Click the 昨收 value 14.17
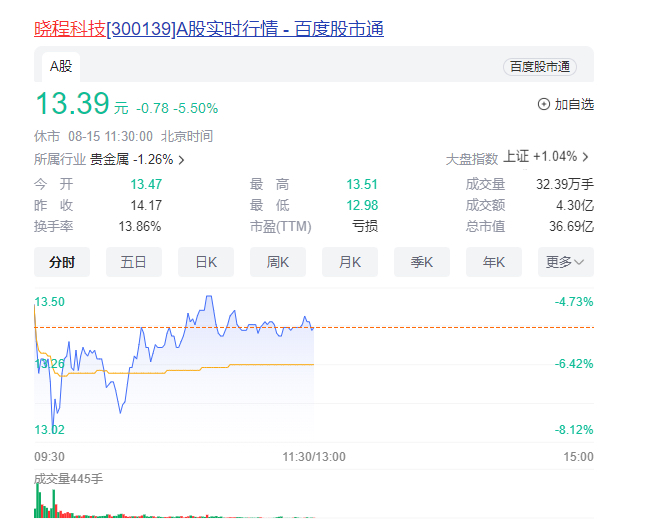Screen dimensions: 649x529 [x=146, y=205]
